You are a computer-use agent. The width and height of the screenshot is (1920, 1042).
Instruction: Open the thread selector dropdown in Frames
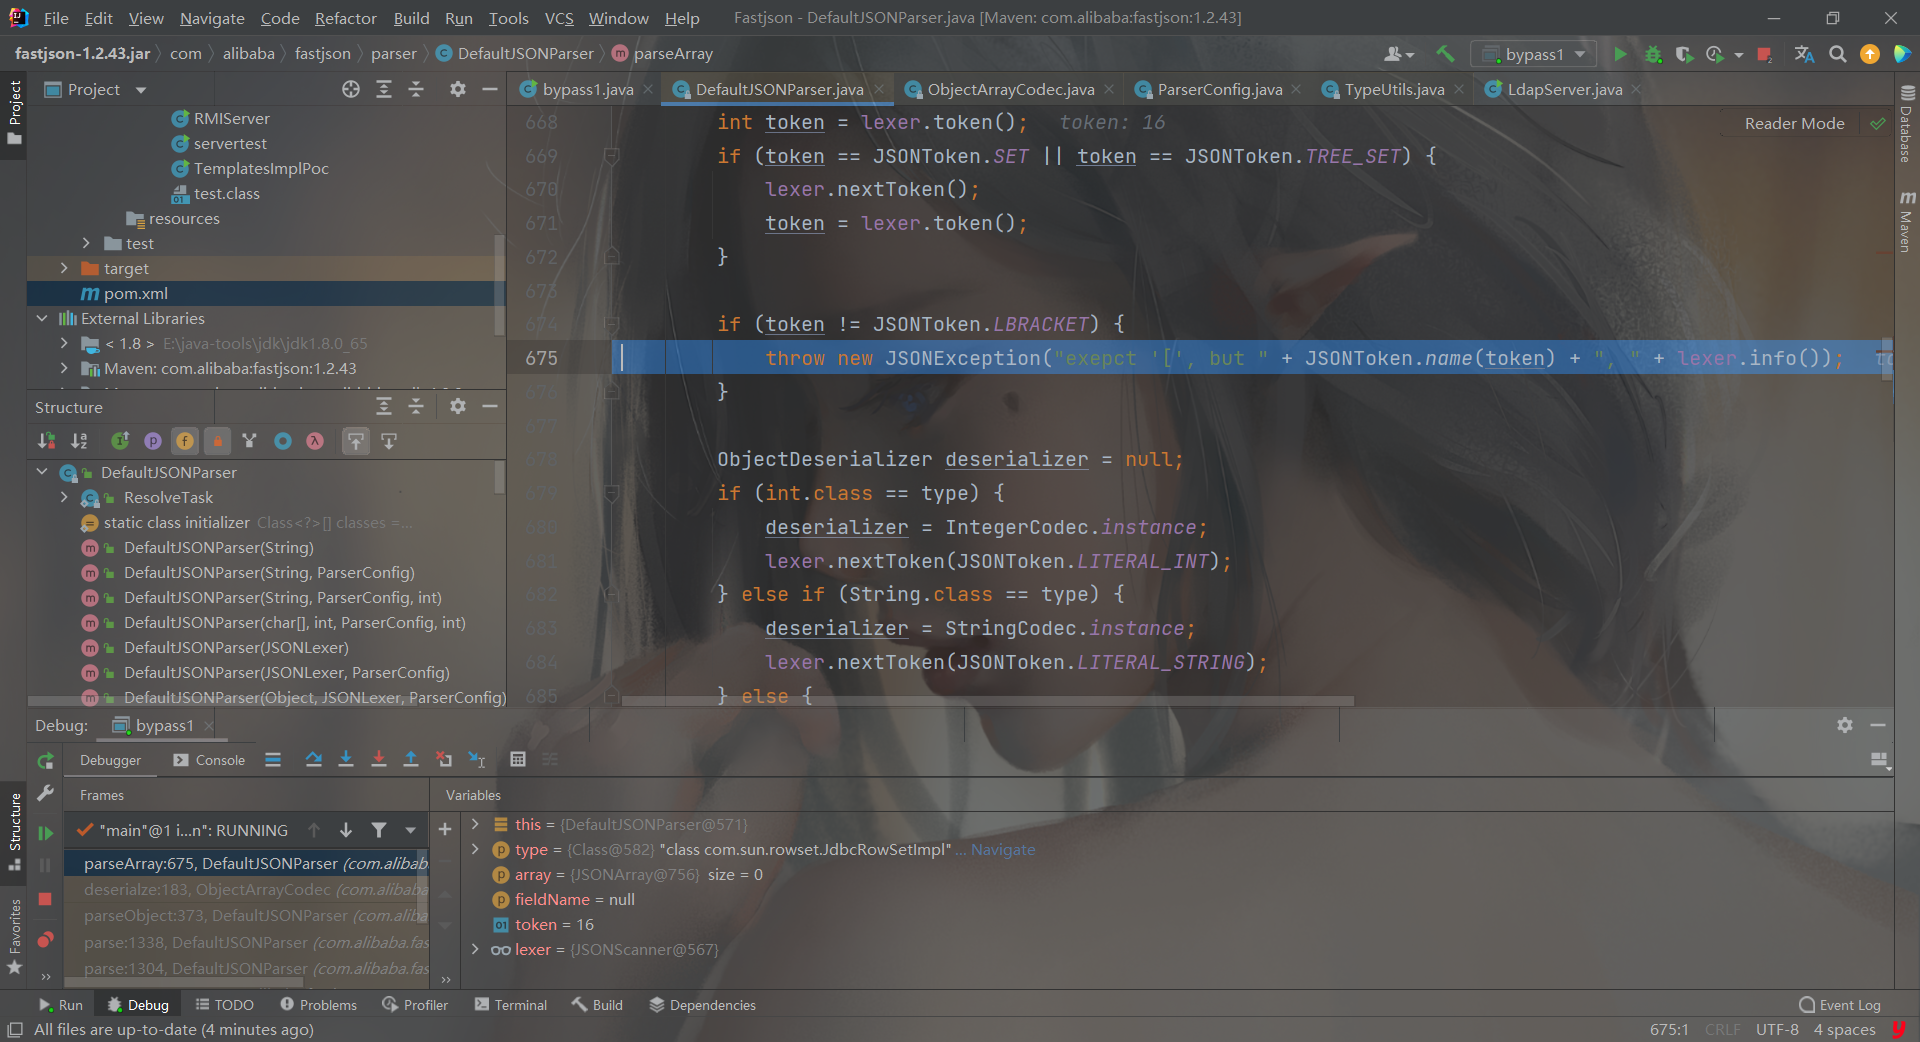tap(410, 830)
